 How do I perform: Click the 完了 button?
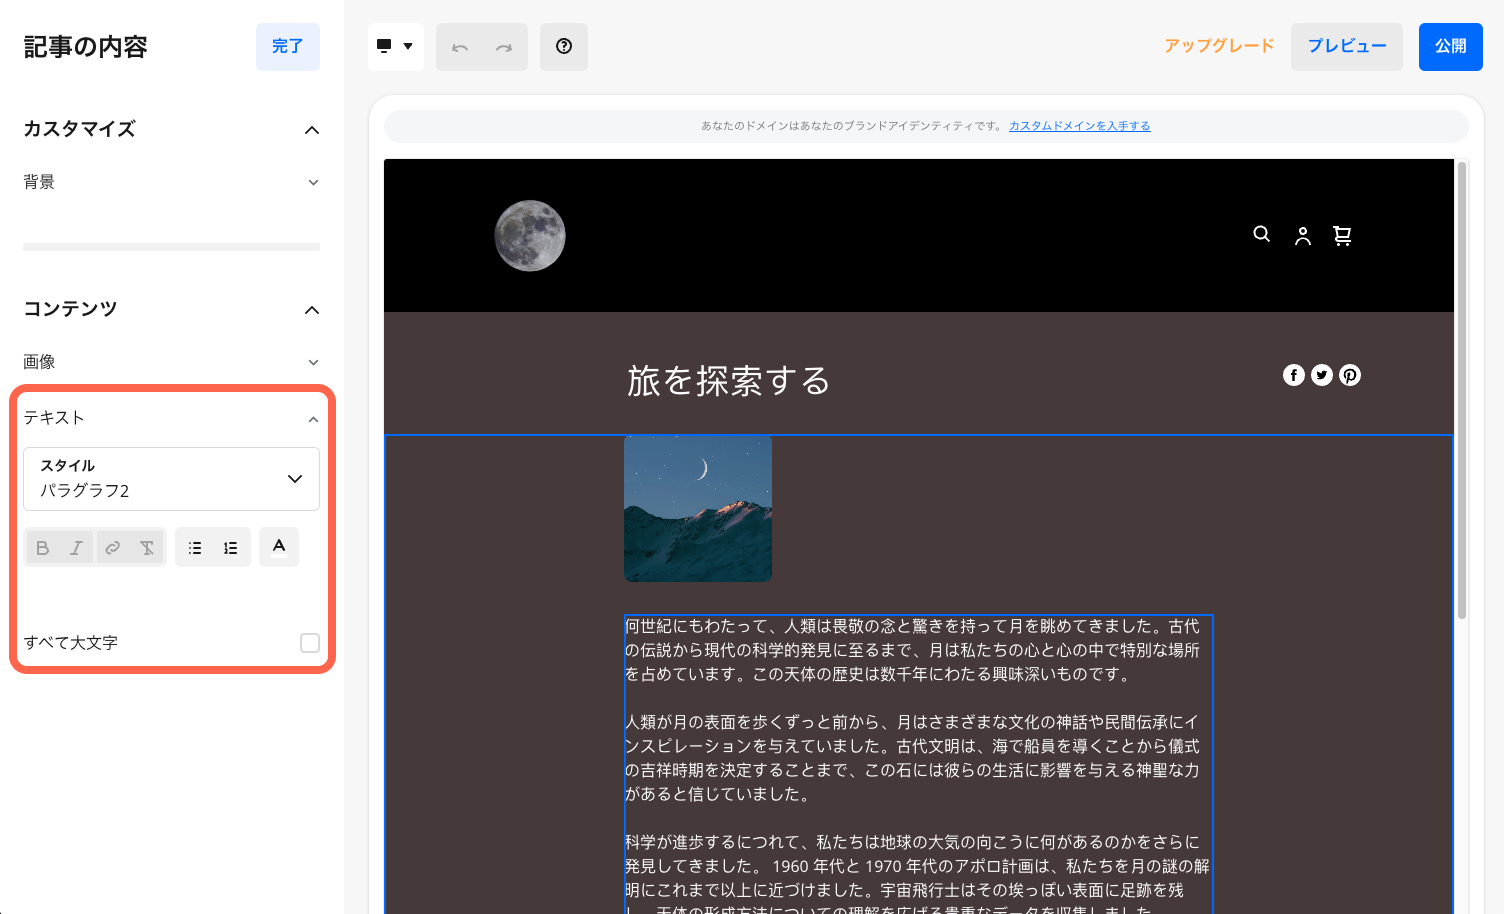tap(288, 47)
